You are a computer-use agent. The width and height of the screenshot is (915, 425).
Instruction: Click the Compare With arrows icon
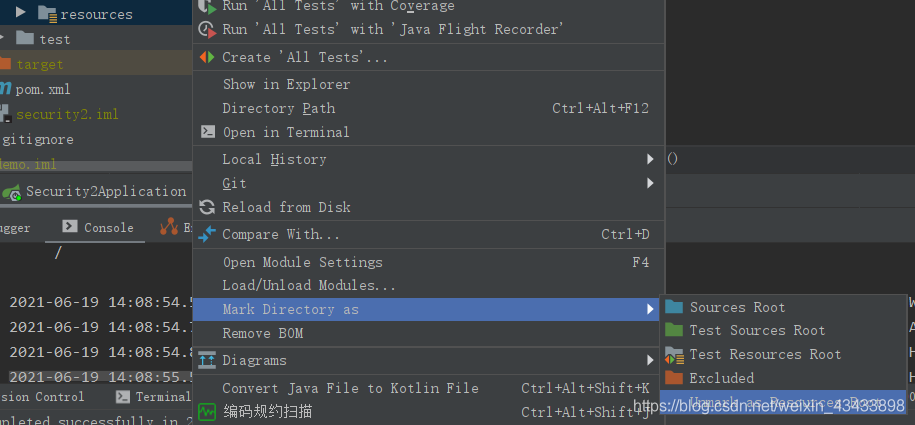pyautogui.click(x=207, y=234)
